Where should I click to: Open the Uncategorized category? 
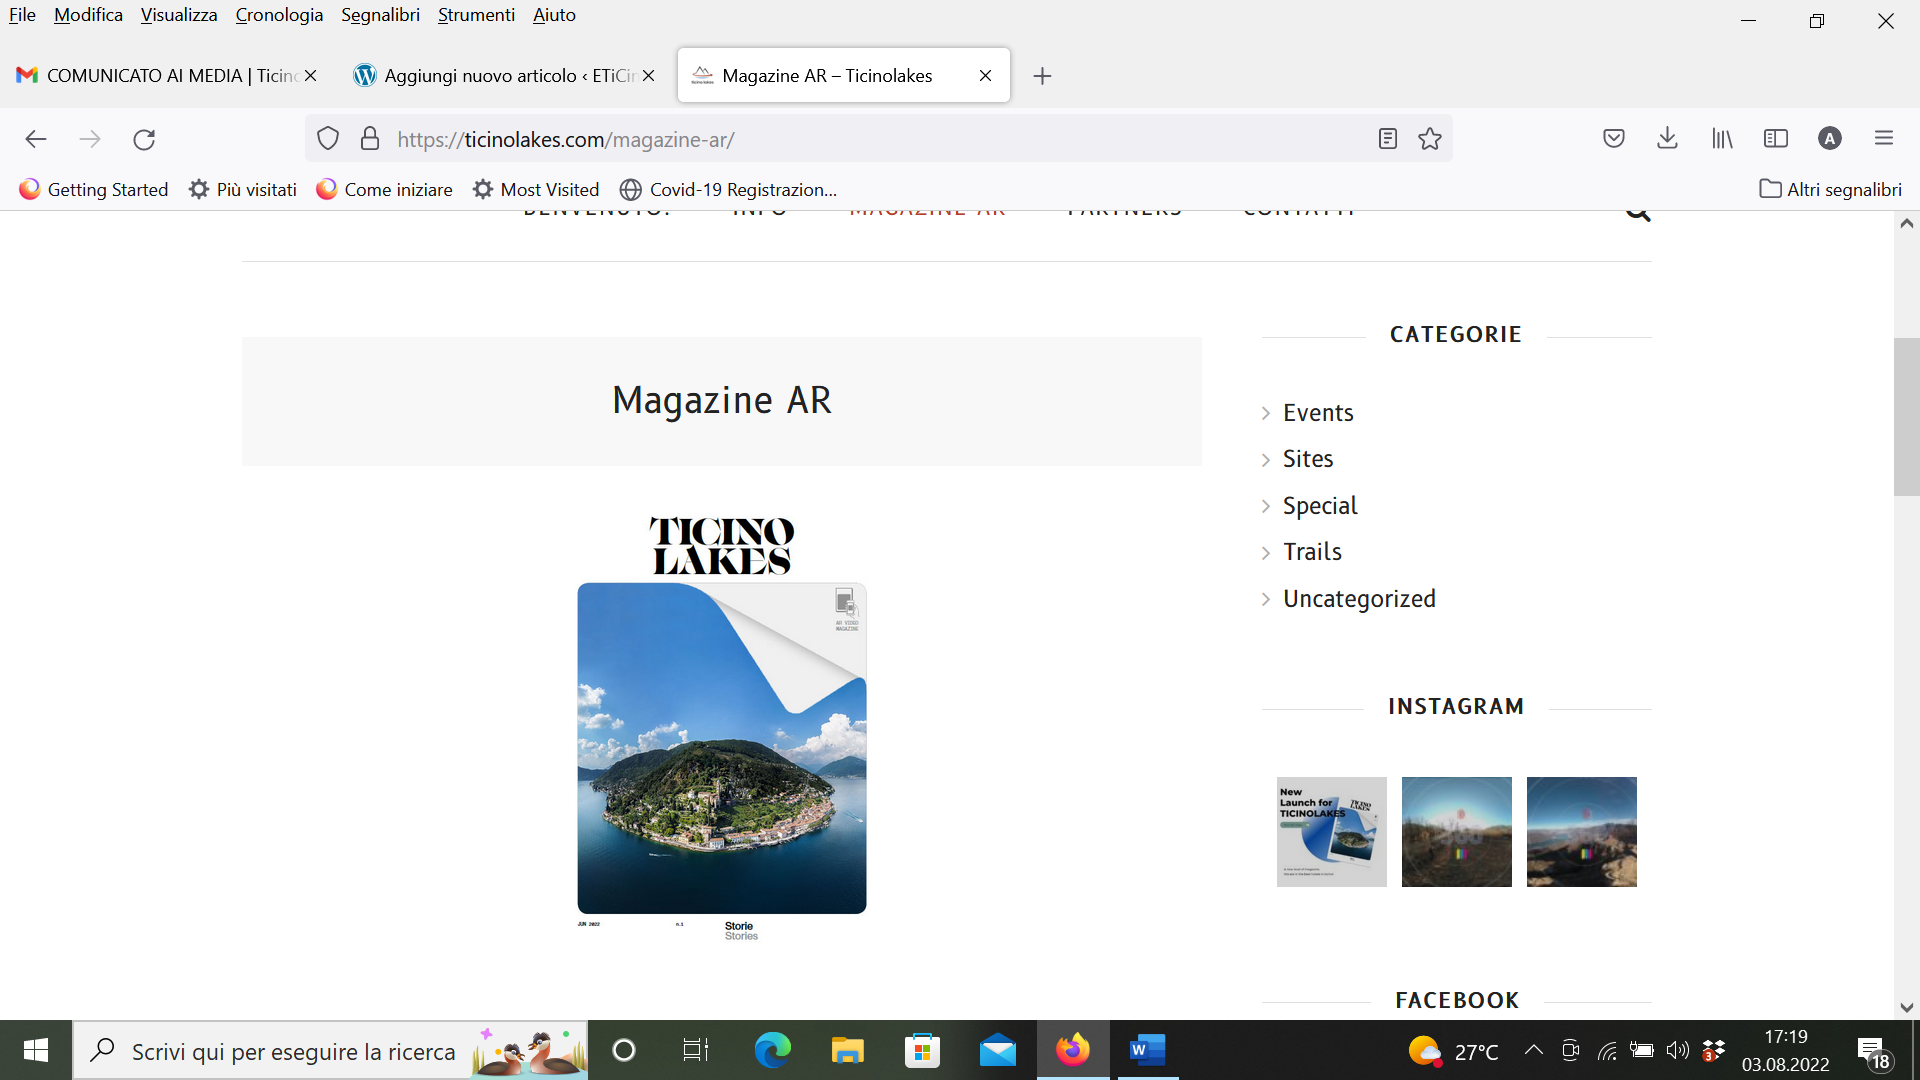click(x=1359, y=599)
